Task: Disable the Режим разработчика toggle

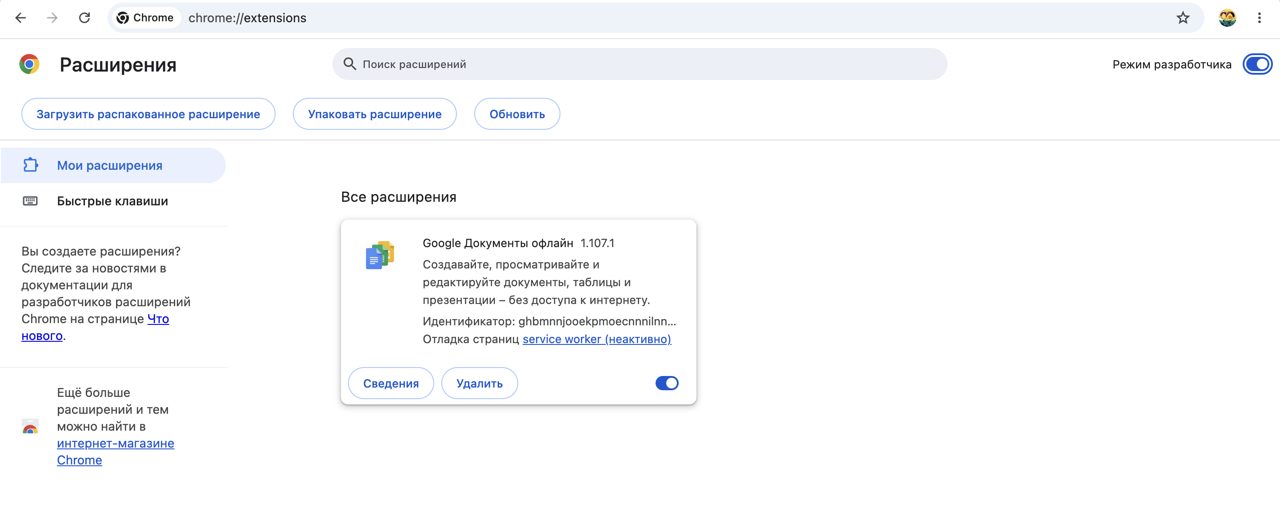Action: click(1257, 64)
